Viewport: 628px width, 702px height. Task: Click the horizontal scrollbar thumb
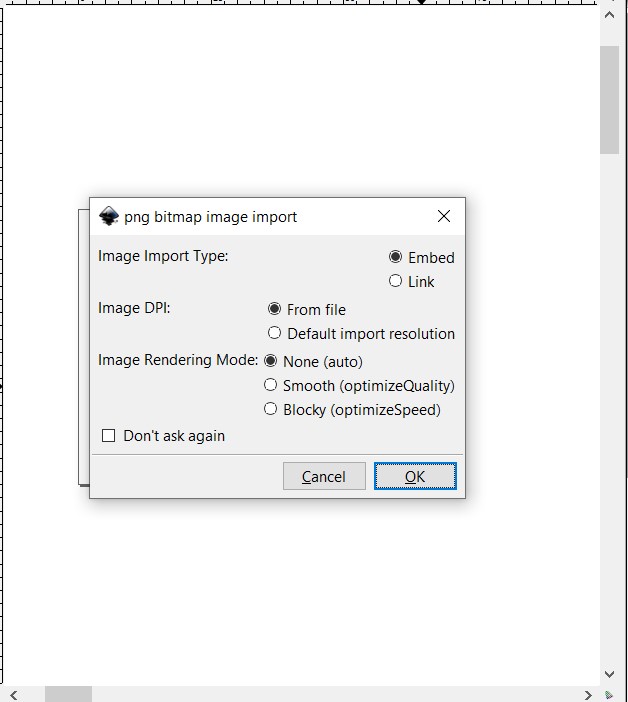[68, 694]
